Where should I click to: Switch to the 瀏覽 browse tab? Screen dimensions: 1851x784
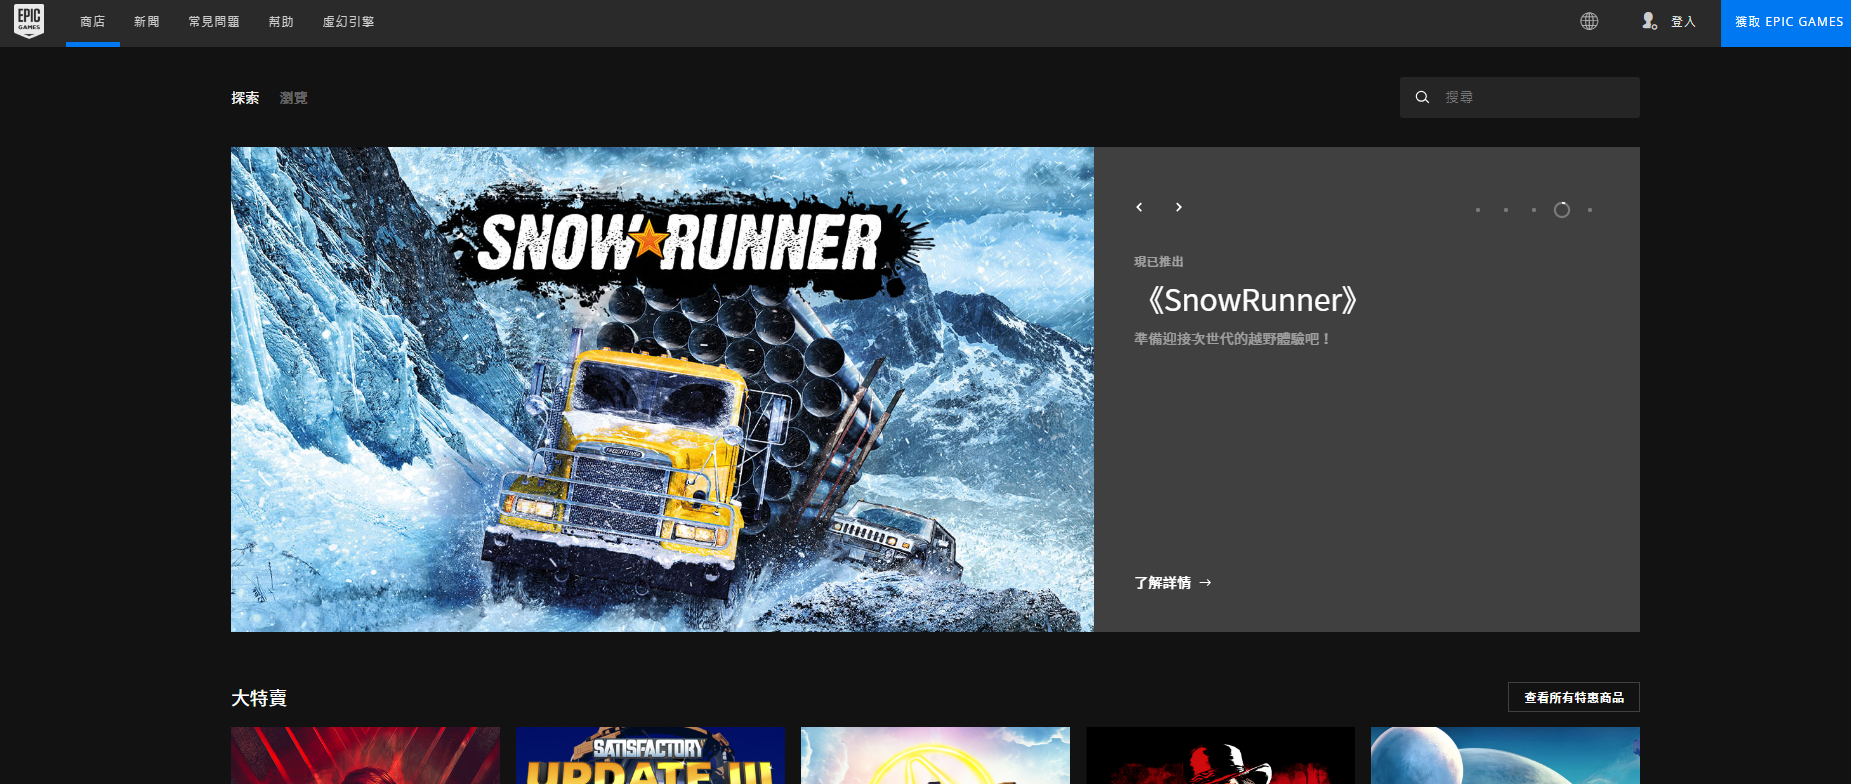[x=294, y=98]
